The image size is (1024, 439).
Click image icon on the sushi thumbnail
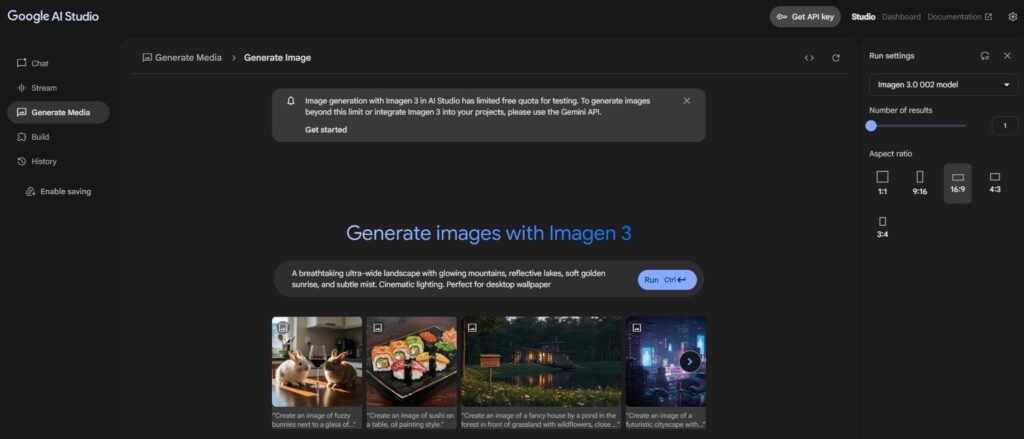click(x=377, y=327)
